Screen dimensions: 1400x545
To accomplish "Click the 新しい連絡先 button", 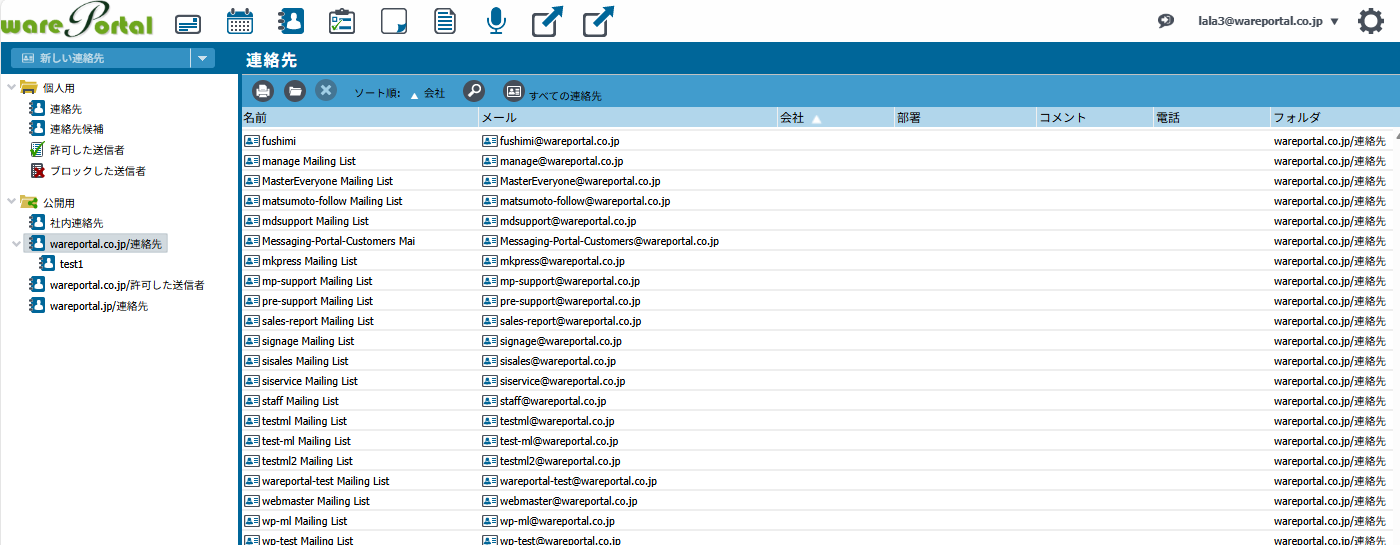I will (99, 58).
